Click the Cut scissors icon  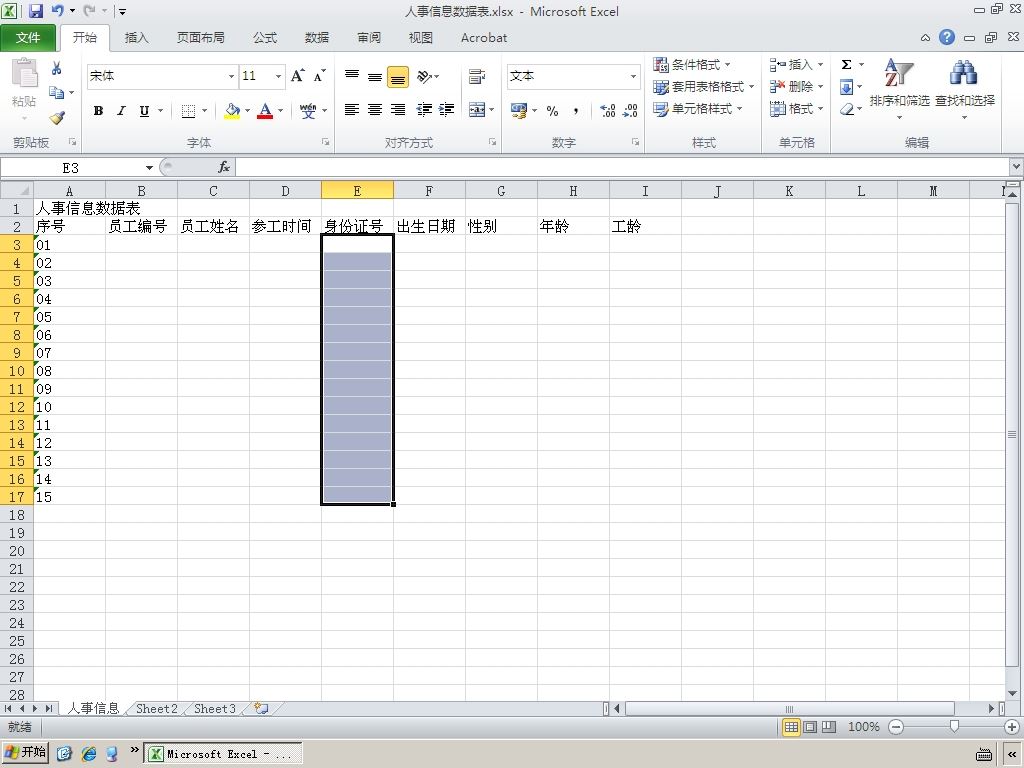[57, 68]
